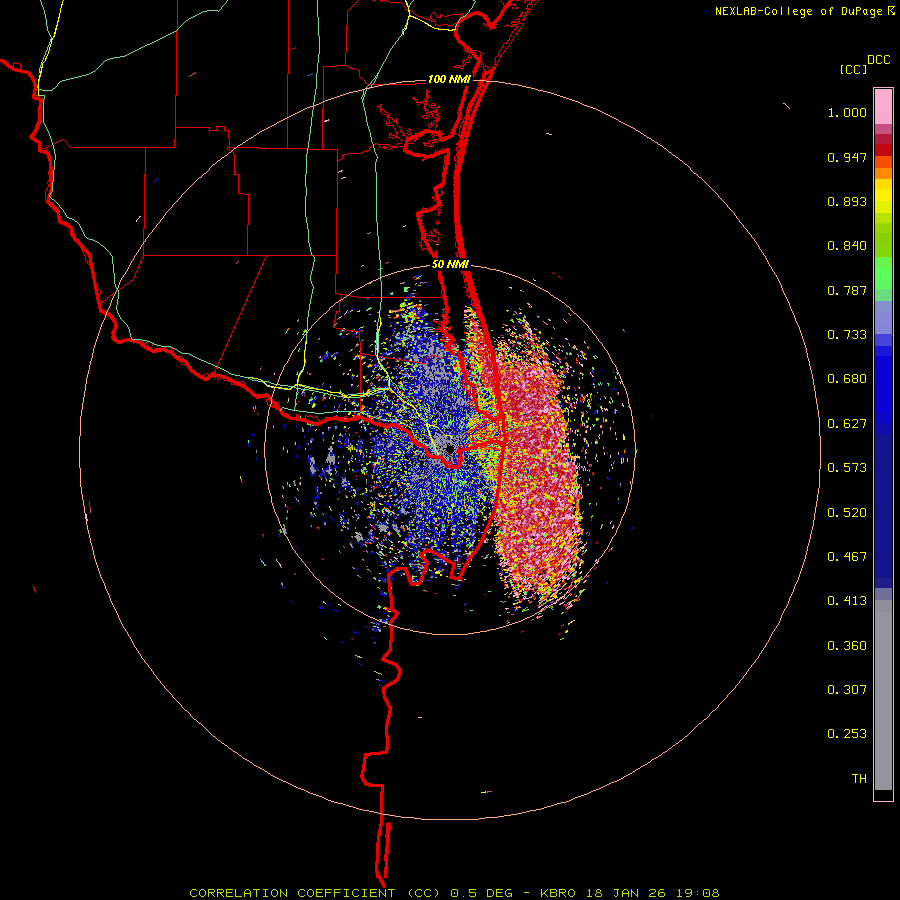The image size is (900, 900).
Task: Click the 0.5 DEG tilt text
Action: (x=483, y=893)
